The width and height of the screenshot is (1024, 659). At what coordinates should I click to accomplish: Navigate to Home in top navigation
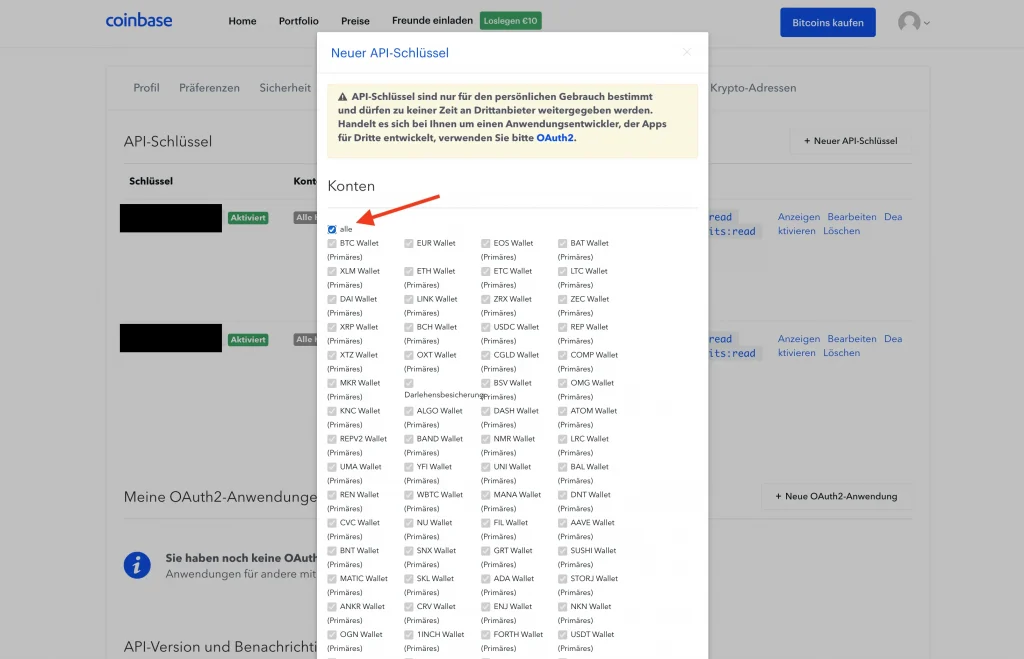pyautogui.click(x=242, y=21)
